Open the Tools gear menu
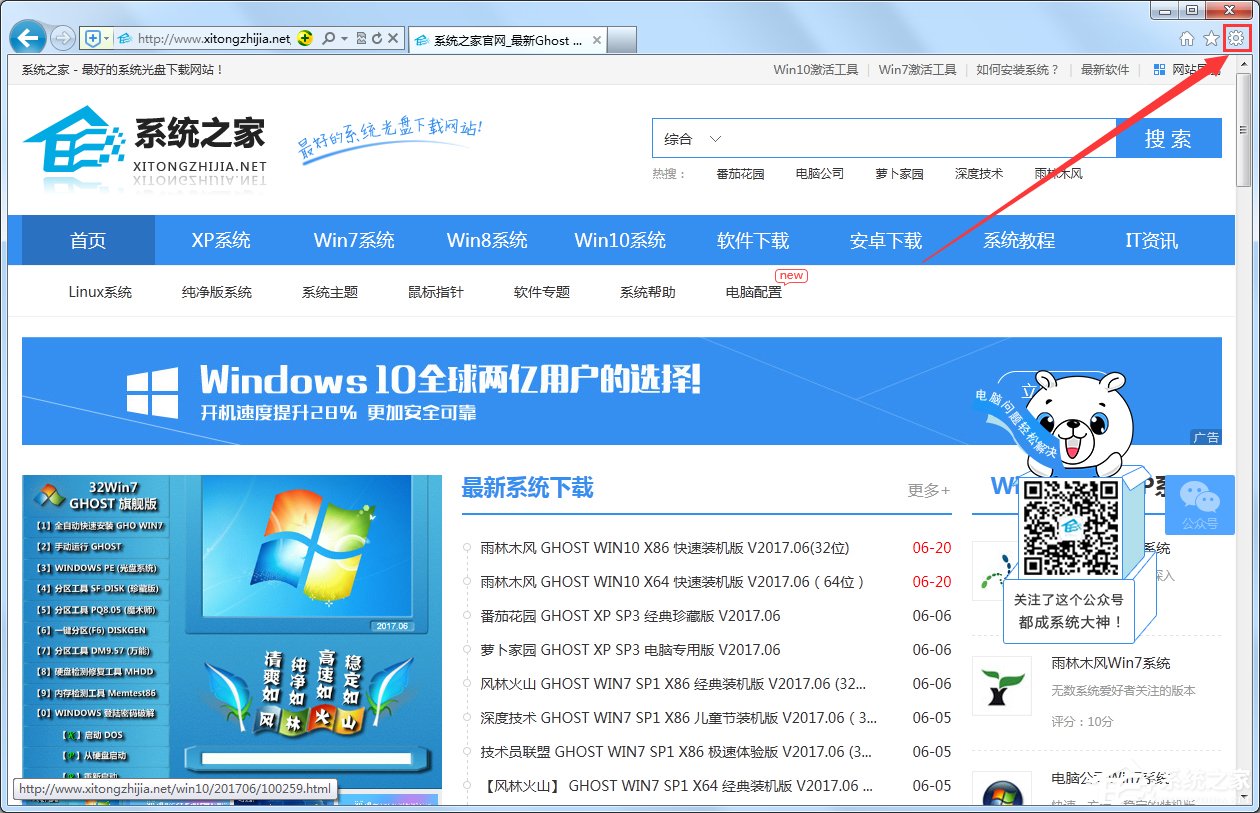This screenshot has height=813, width=1260. pyautogui.click(x=1236, y=38)
